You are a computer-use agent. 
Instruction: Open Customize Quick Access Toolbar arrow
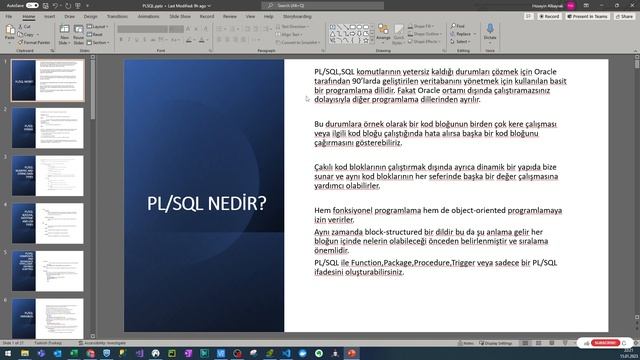(87, 6)
